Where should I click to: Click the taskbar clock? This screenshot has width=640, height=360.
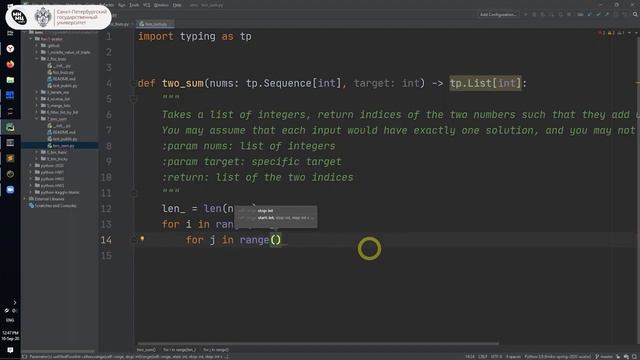pos(10,336)
